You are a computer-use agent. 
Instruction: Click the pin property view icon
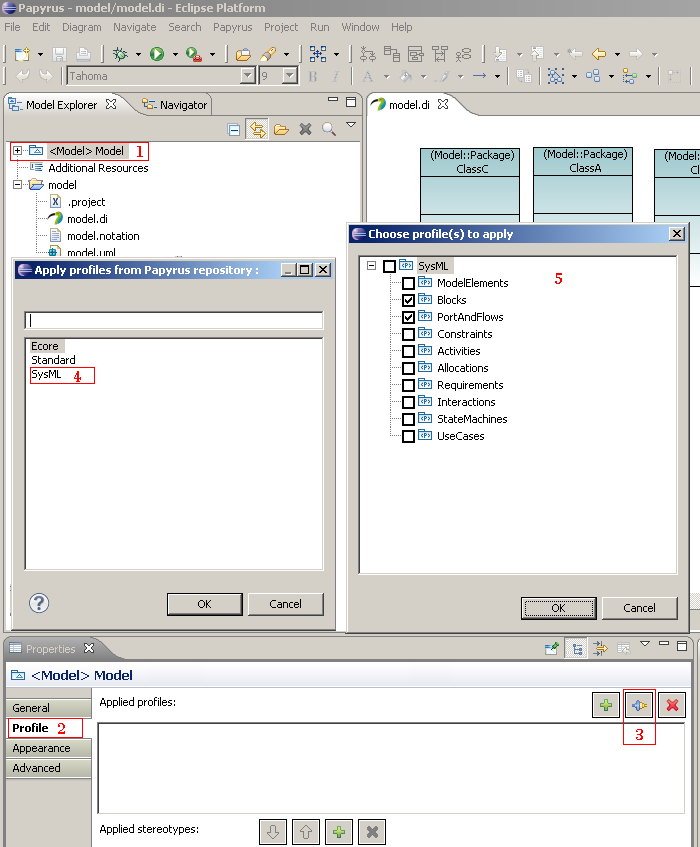[551, 648]
